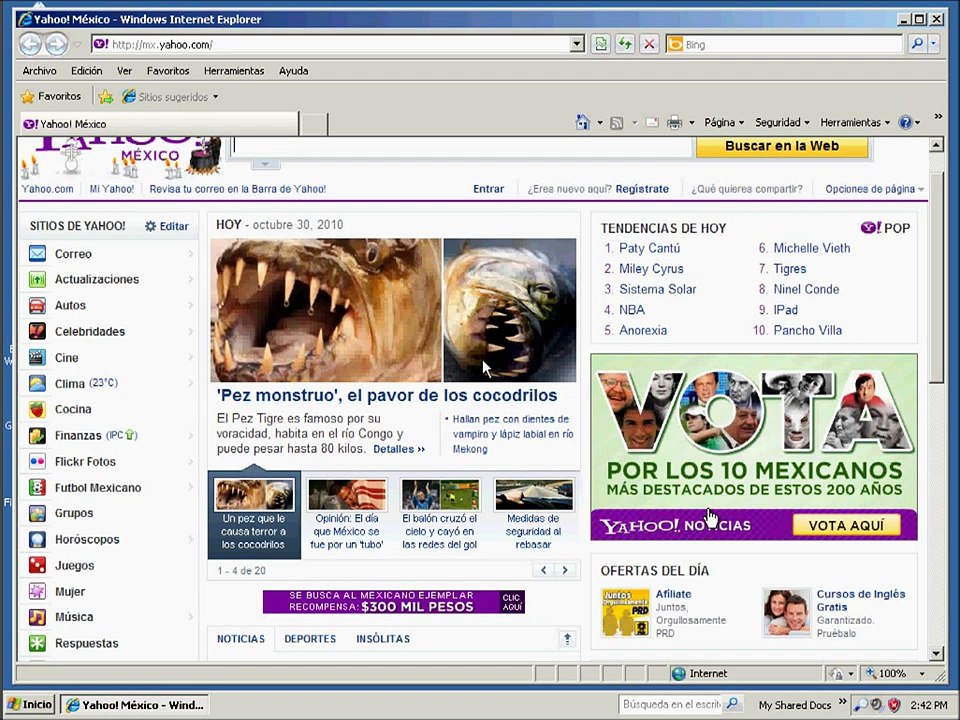Open the Página command bar dropdown
960x720 pixels.
(x=724, y=122)
